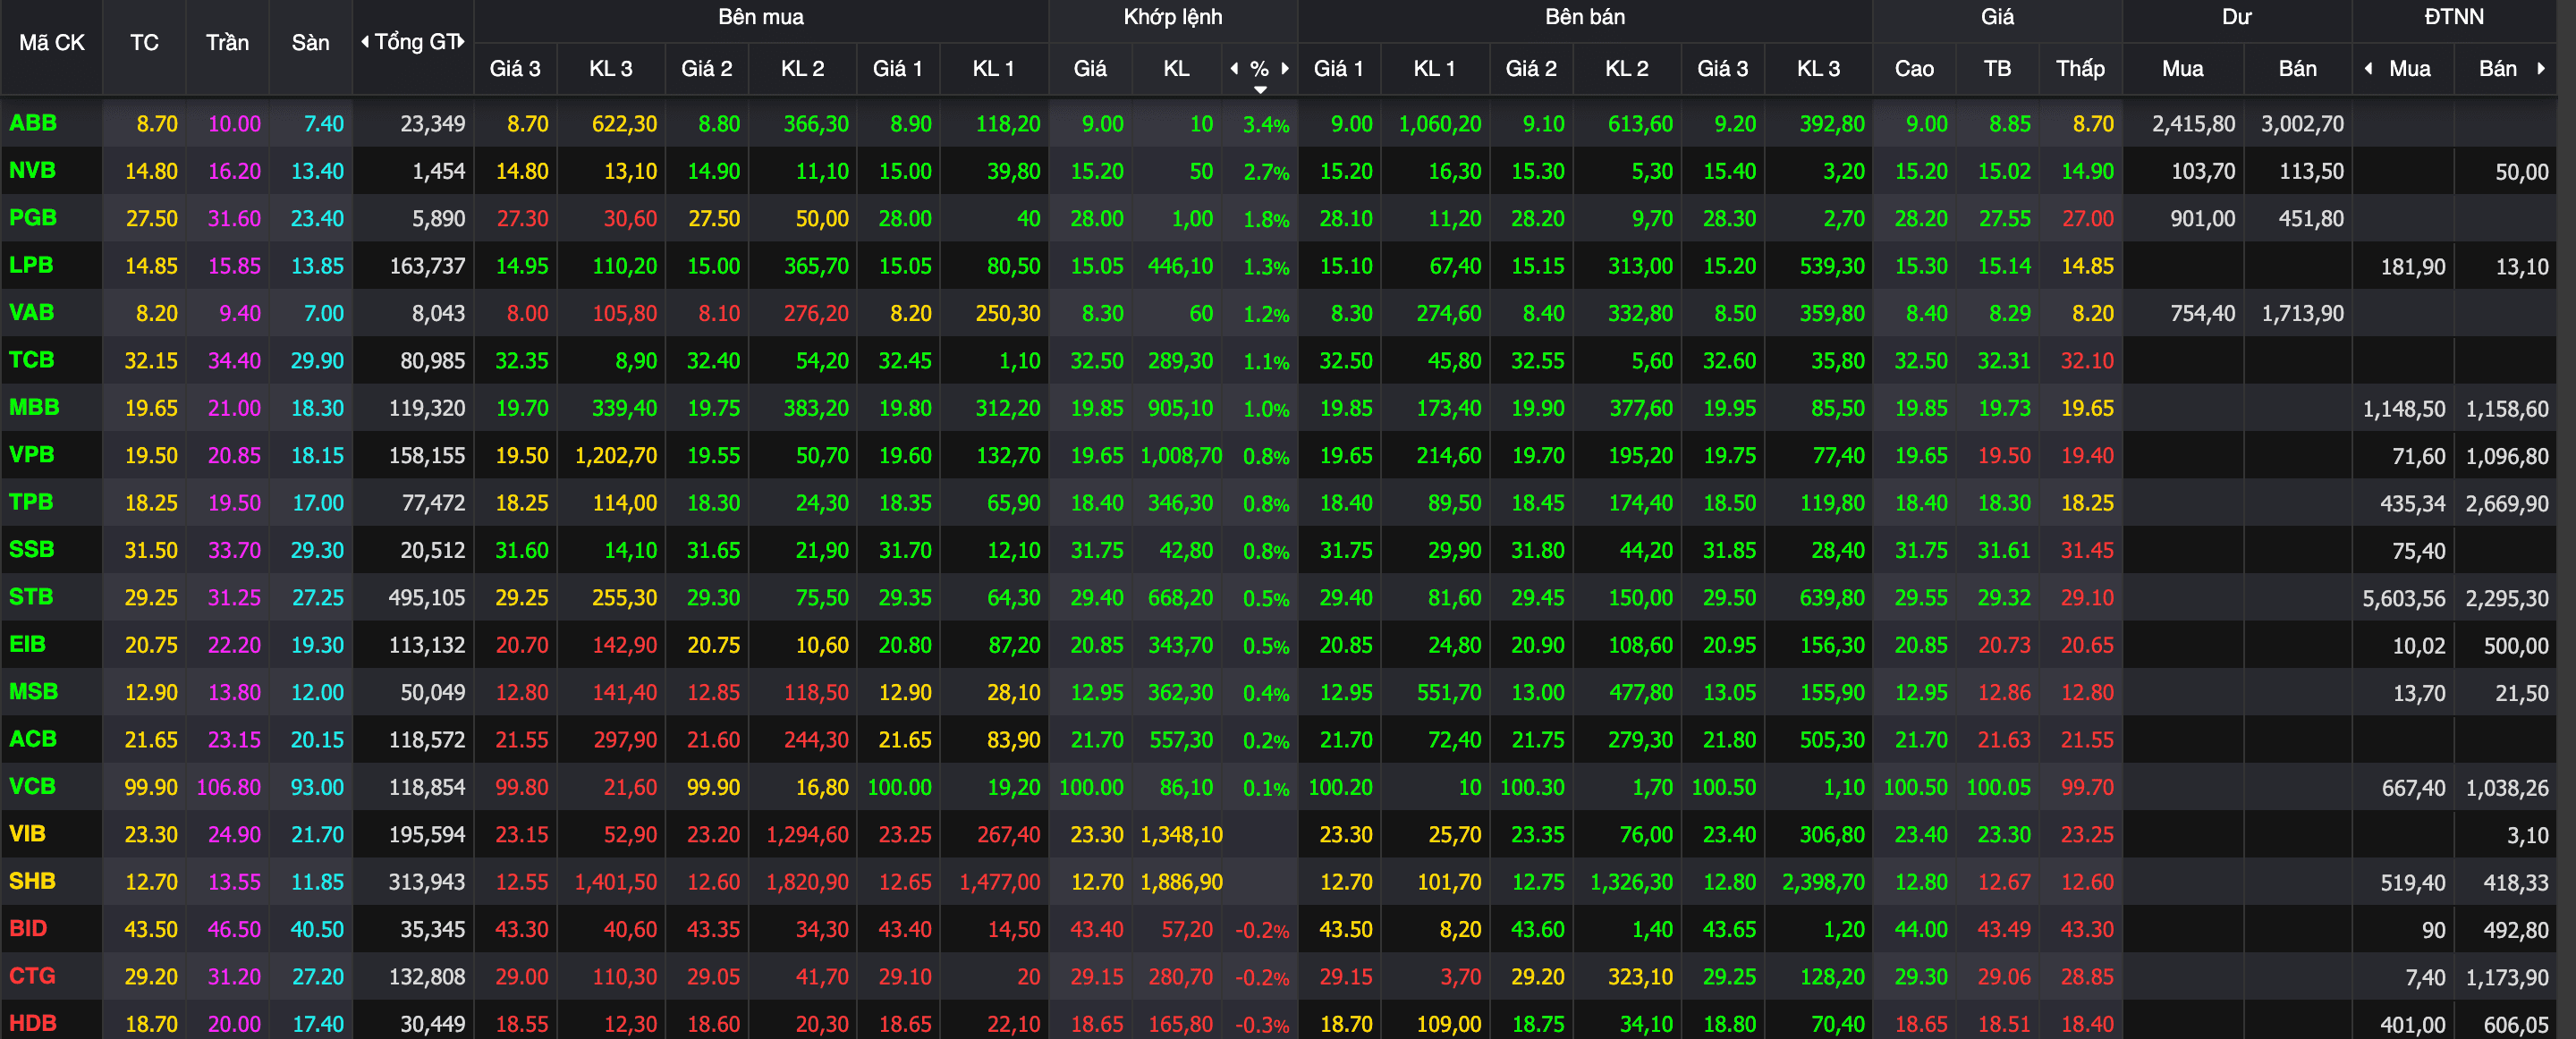Click Bán header under Dư
The image size is (2576, 1039).
coord(2297,68)
